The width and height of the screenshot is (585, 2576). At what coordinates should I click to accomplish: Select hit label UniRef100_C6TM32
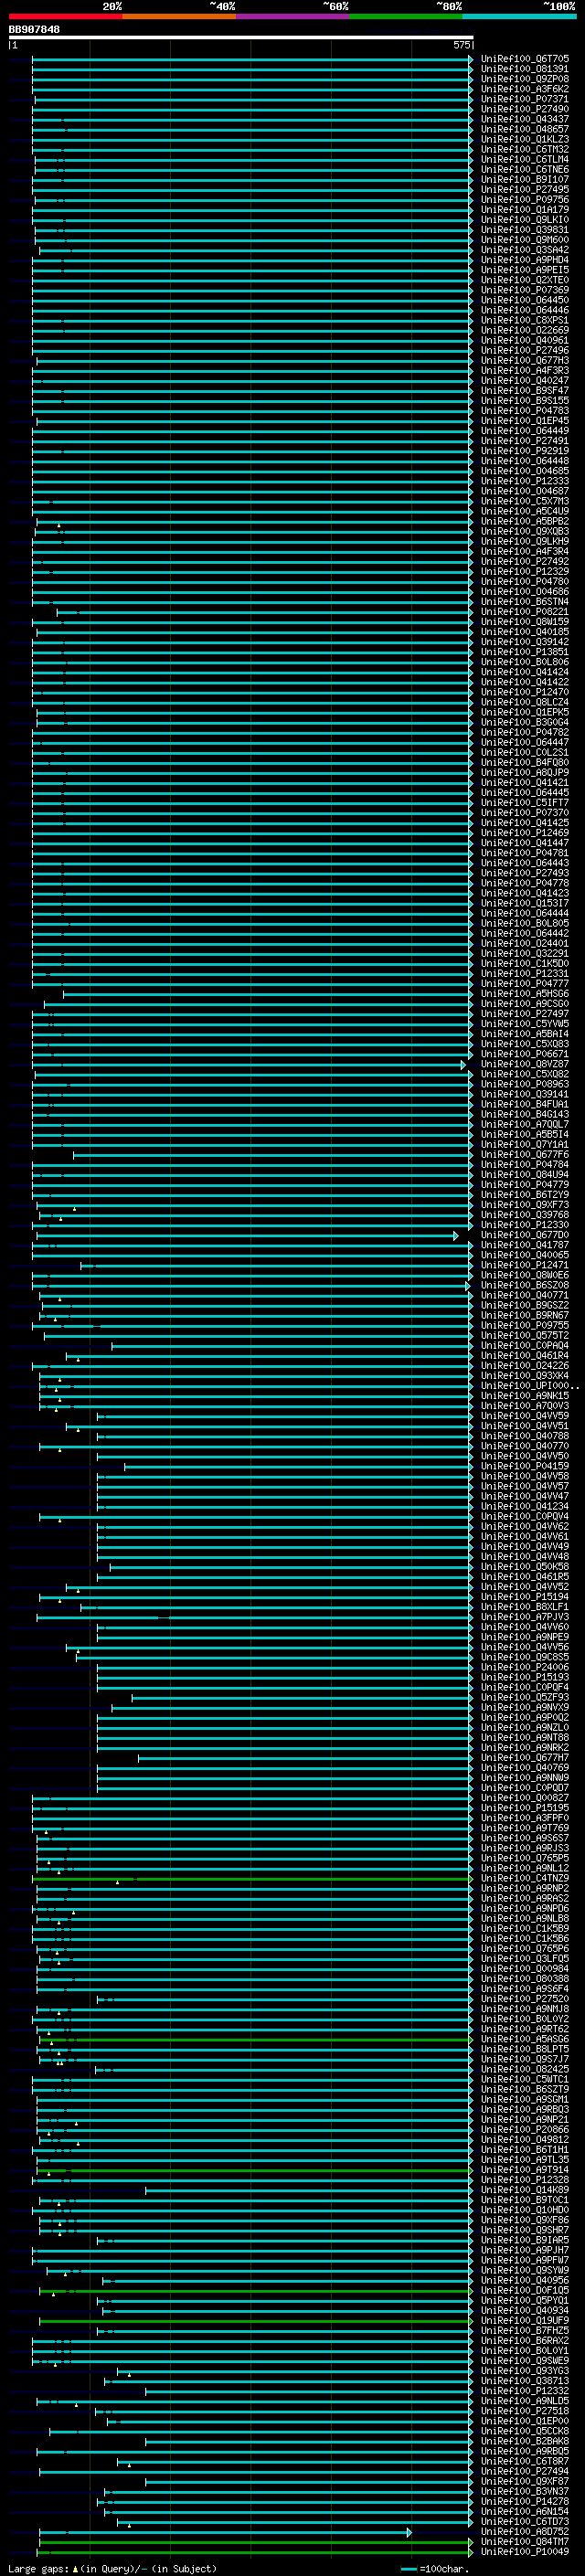(x=525, y=149)
